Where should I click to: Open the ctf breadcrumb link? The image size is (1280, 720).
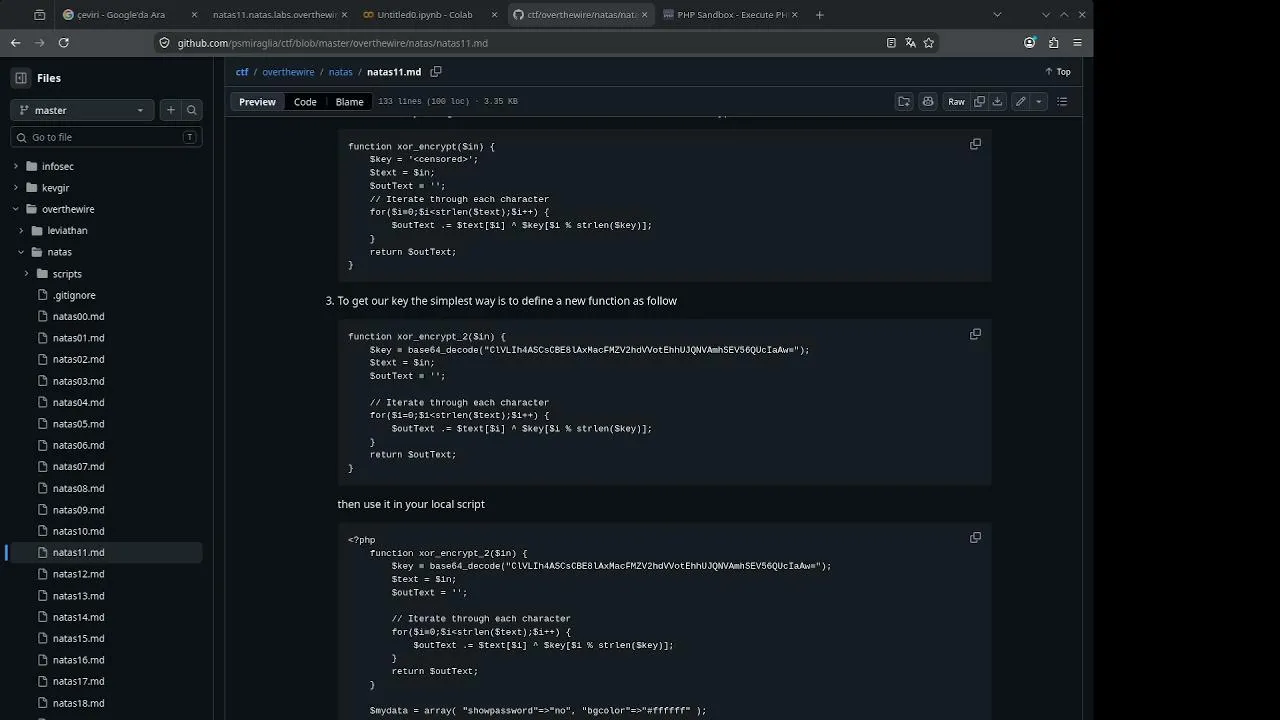coord(242,72)
